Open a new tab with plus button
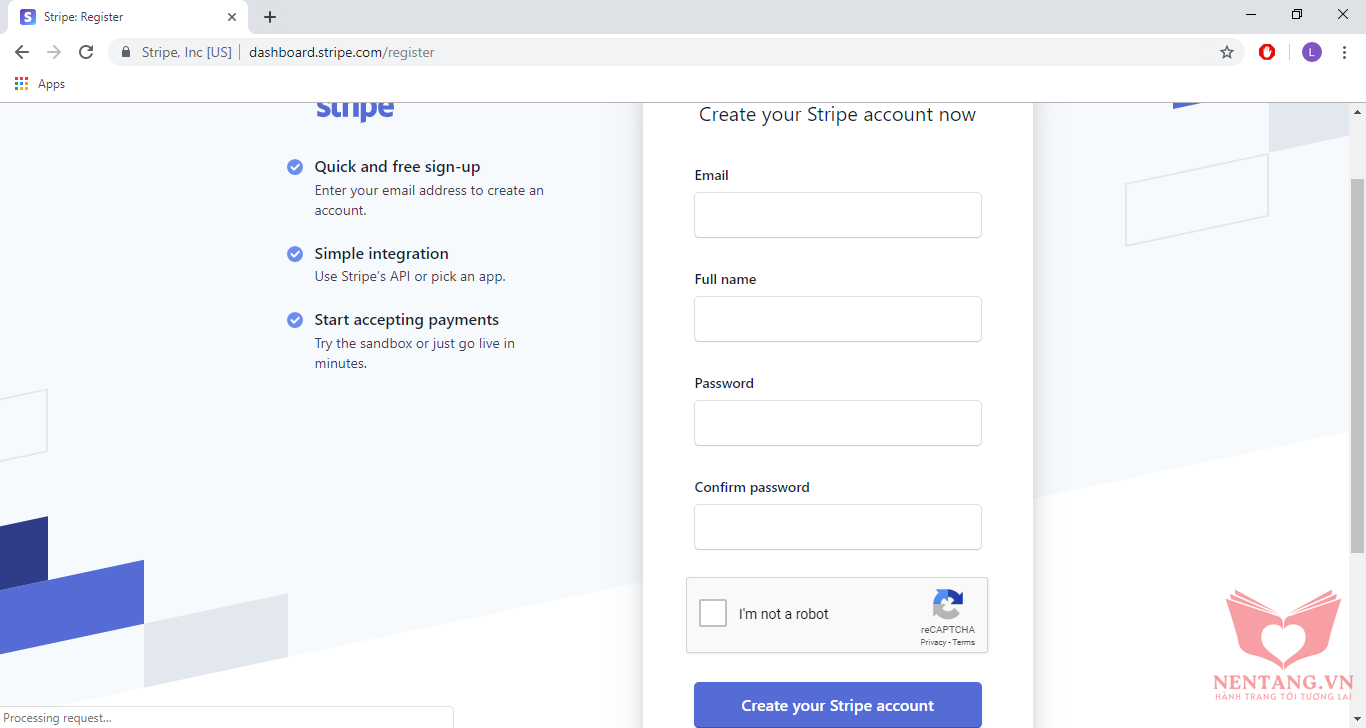The image size is (1366, 728). [270, 17]
